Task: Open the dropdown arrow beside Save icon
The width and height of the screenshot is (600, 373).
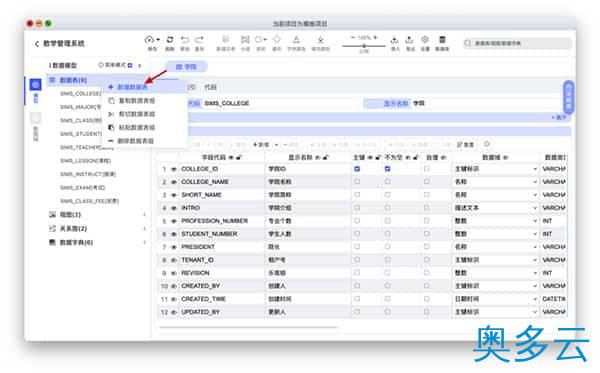Action: click(x=158, y=39)
